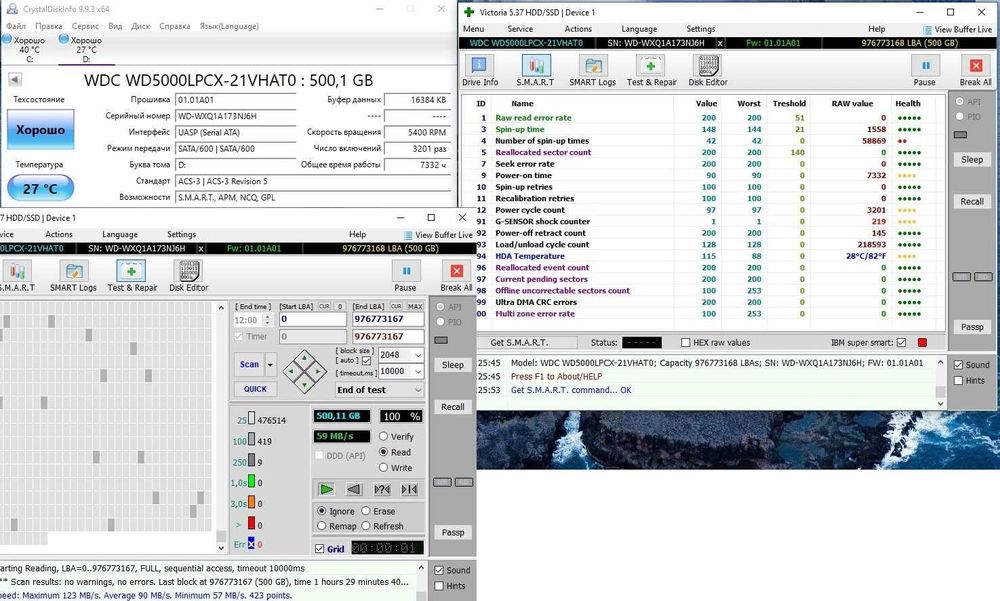The width and height of the screenshot is (1000, 601).
Task: Click the MAX button beside End LBA
Action: tap(415, 306)
